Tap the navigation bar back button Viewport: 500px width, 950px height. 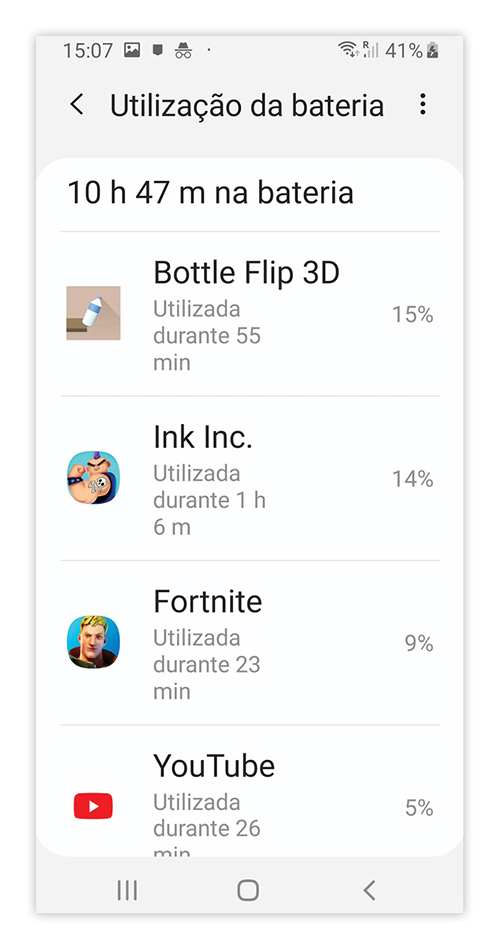click(x=369, y=890)
